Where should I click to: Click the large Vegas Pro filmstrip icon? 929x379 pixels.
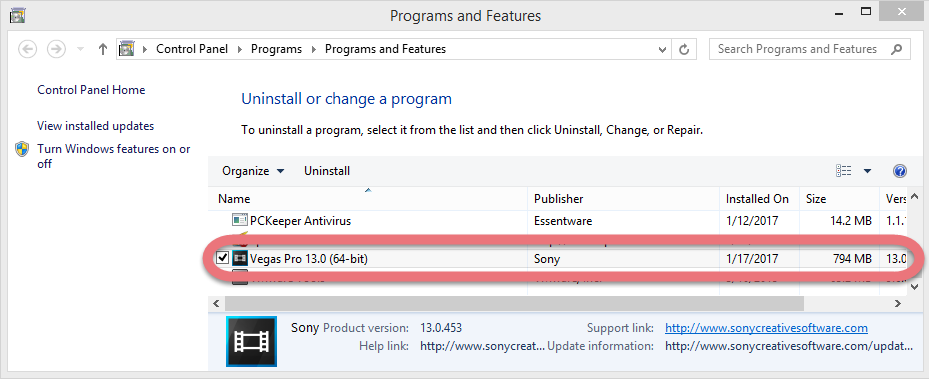click(251, 342)
